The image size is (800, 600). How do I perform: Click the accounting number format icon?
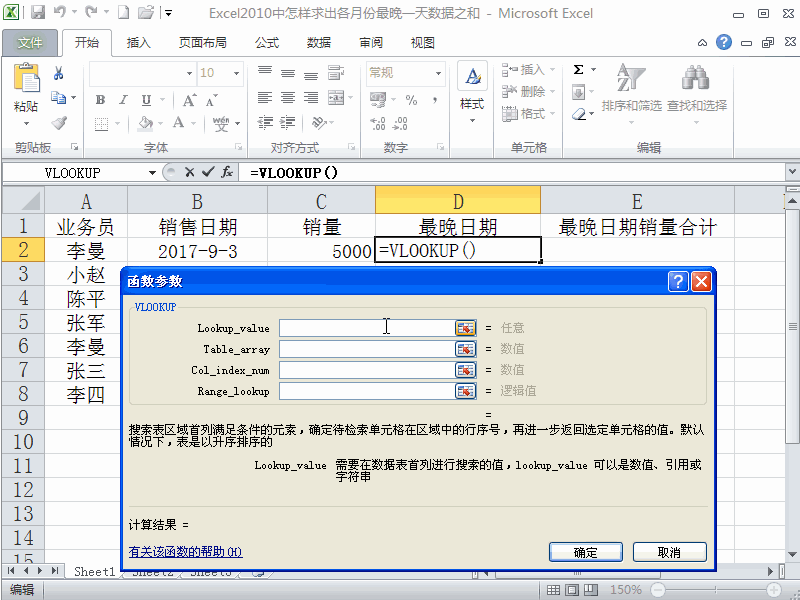tap(378, 100)
